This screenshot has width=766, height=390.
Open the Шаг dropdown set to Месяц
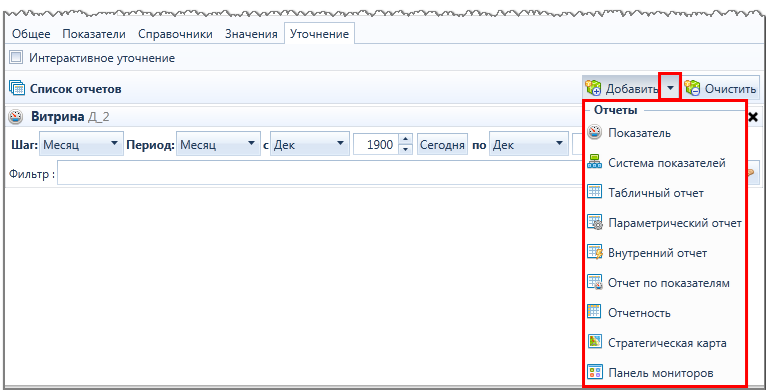click(81, 144)
